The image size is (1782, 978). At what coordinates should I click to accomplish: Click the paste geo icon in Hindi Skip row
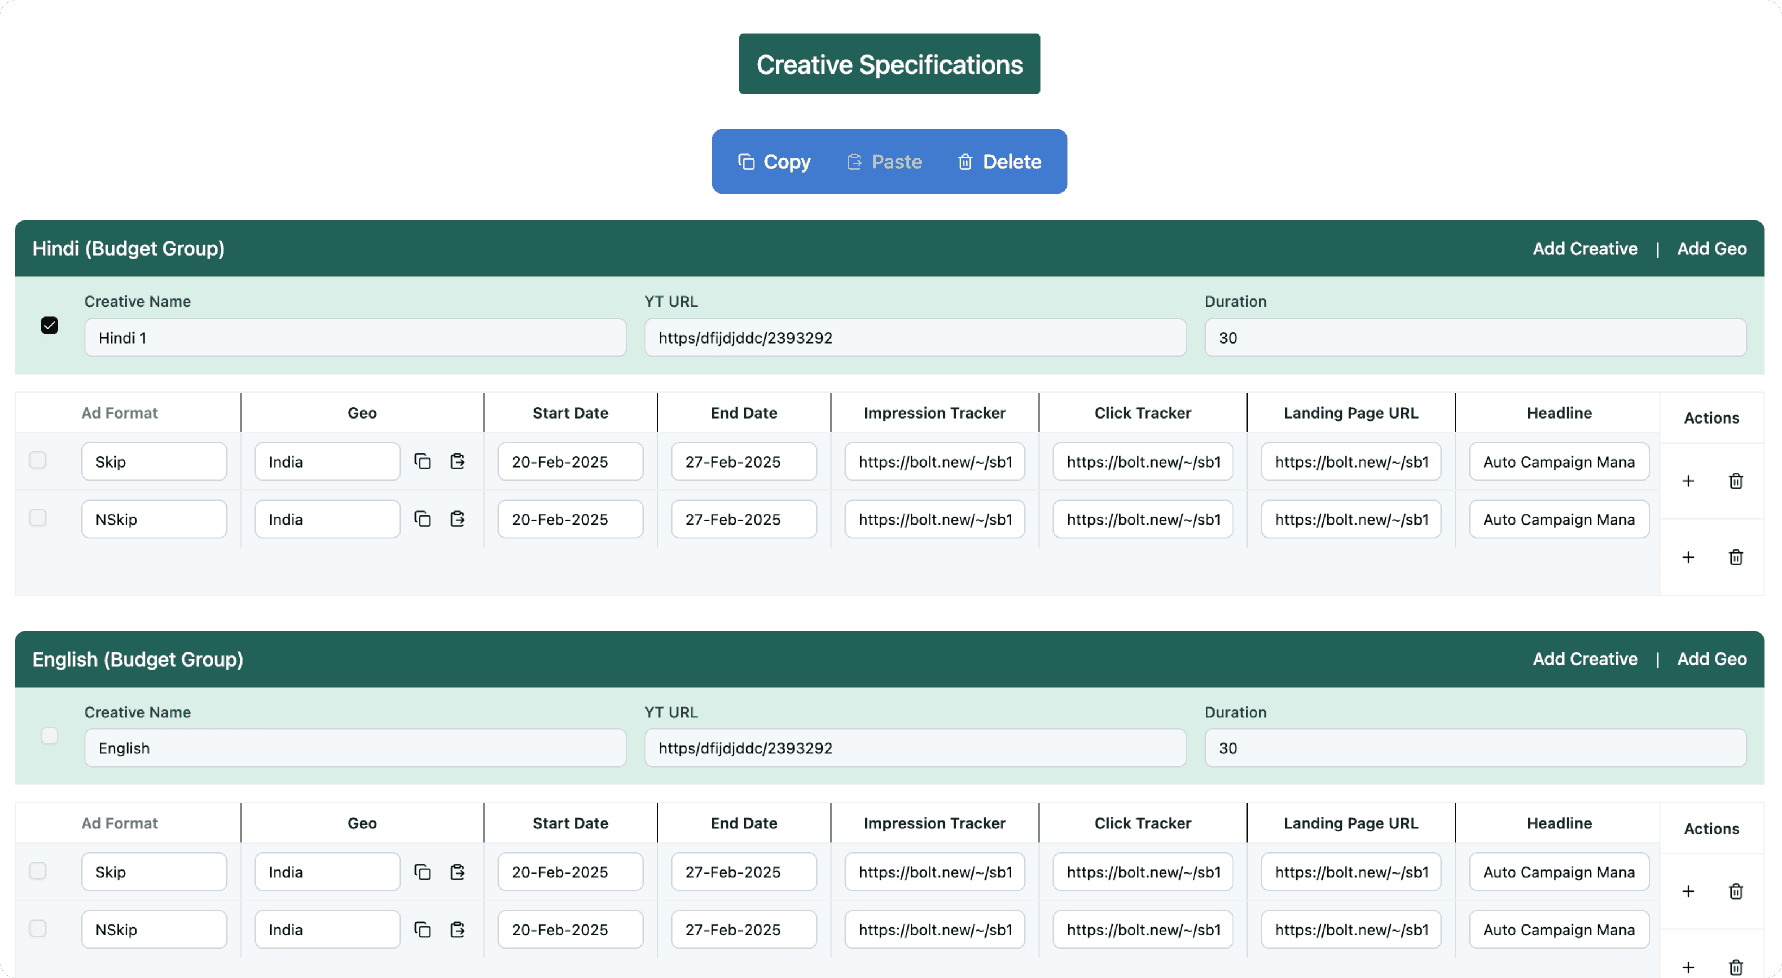pos(457,461)
